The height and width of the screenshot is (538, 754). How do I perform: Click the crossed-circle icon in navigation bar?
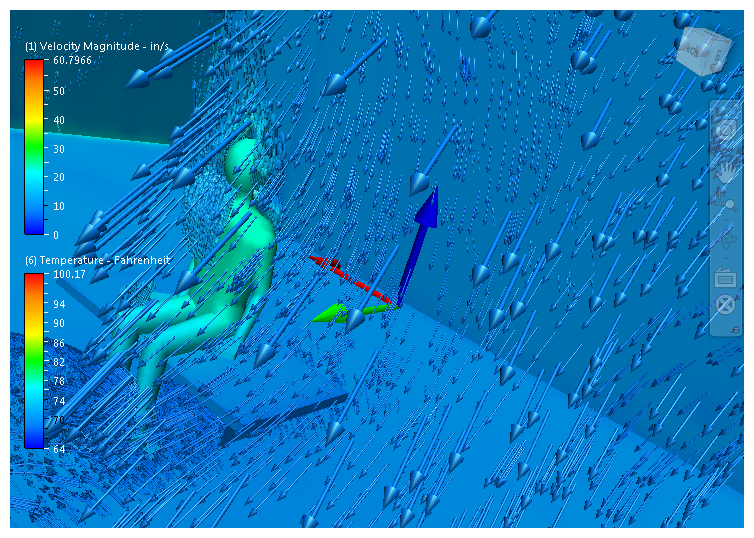click(x=726, y=305)
